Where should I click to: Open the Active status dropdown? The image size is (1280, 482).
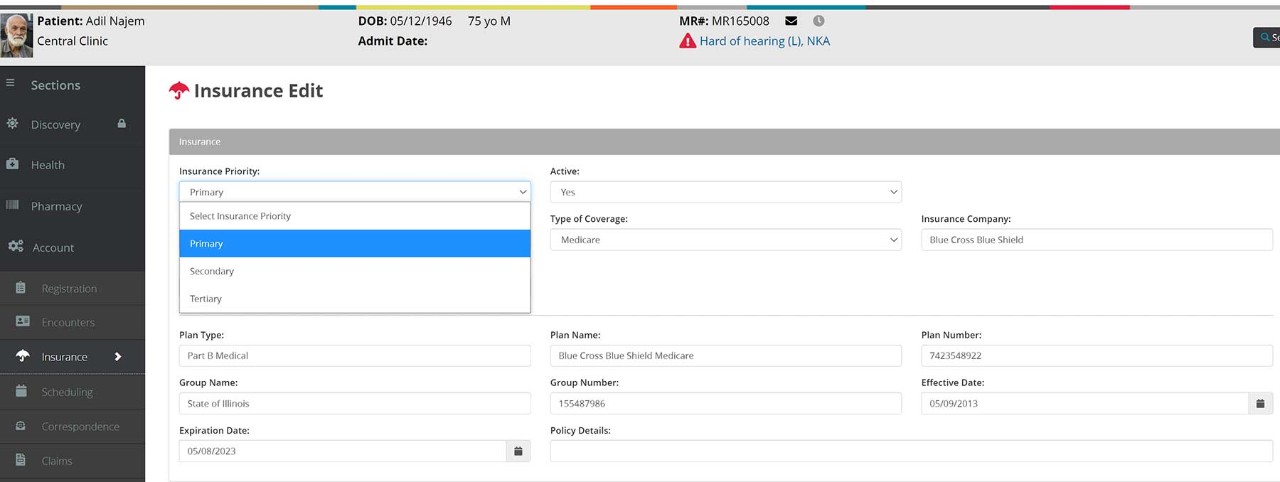pos(725,192)
